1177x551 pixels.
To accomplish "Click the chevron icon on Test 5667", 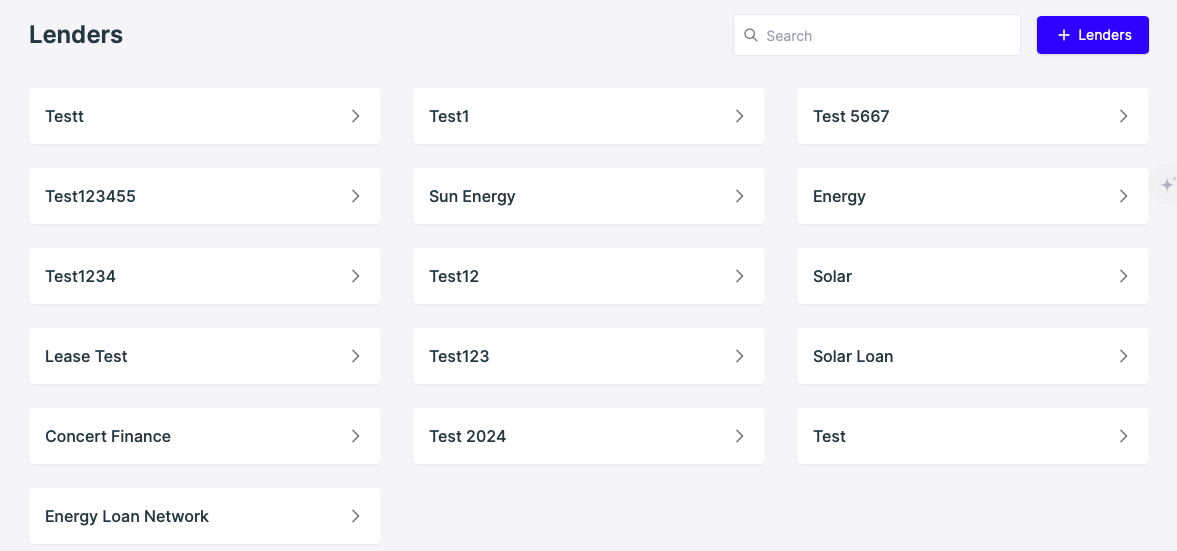I will point(1123,116).
